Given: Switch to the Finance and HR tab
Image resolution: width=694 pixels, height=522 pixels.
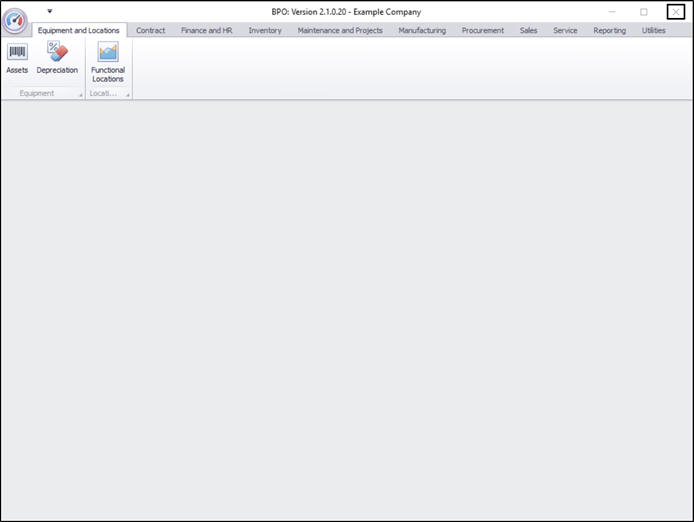Looking at the screenshot, I should (x=207, y=31).
